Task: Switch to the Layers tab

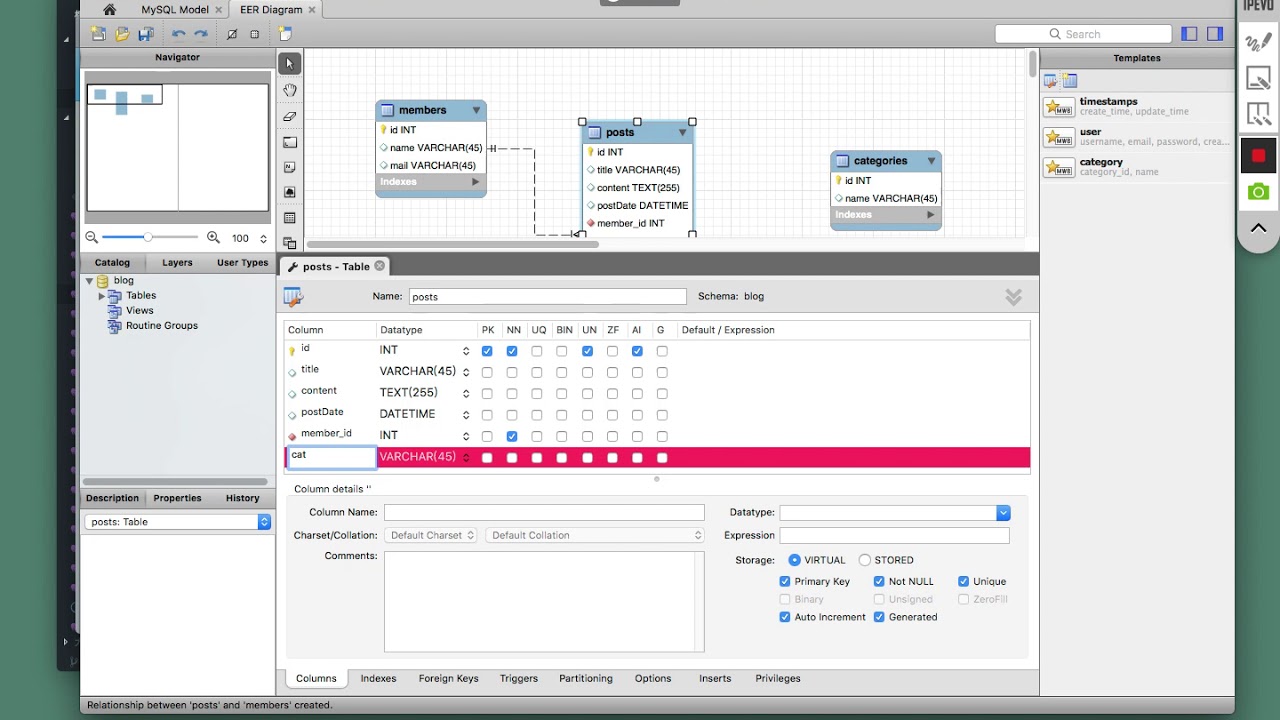Action: (177, 263)
